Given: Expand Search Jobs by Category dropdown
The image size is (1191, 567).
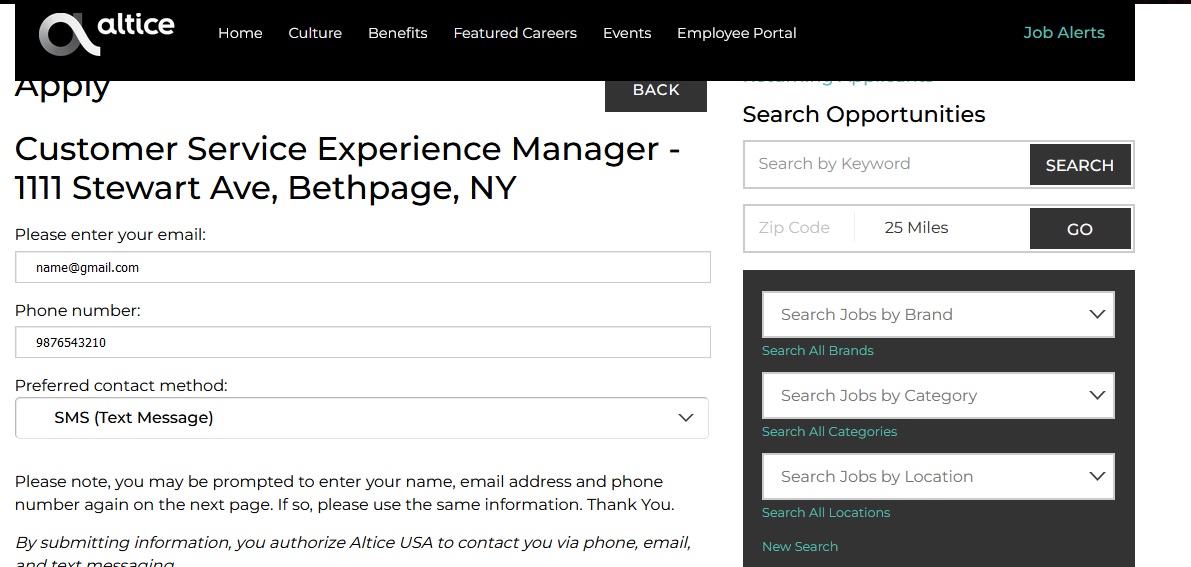Looking at the screenshot, I should tap(938, 395).
